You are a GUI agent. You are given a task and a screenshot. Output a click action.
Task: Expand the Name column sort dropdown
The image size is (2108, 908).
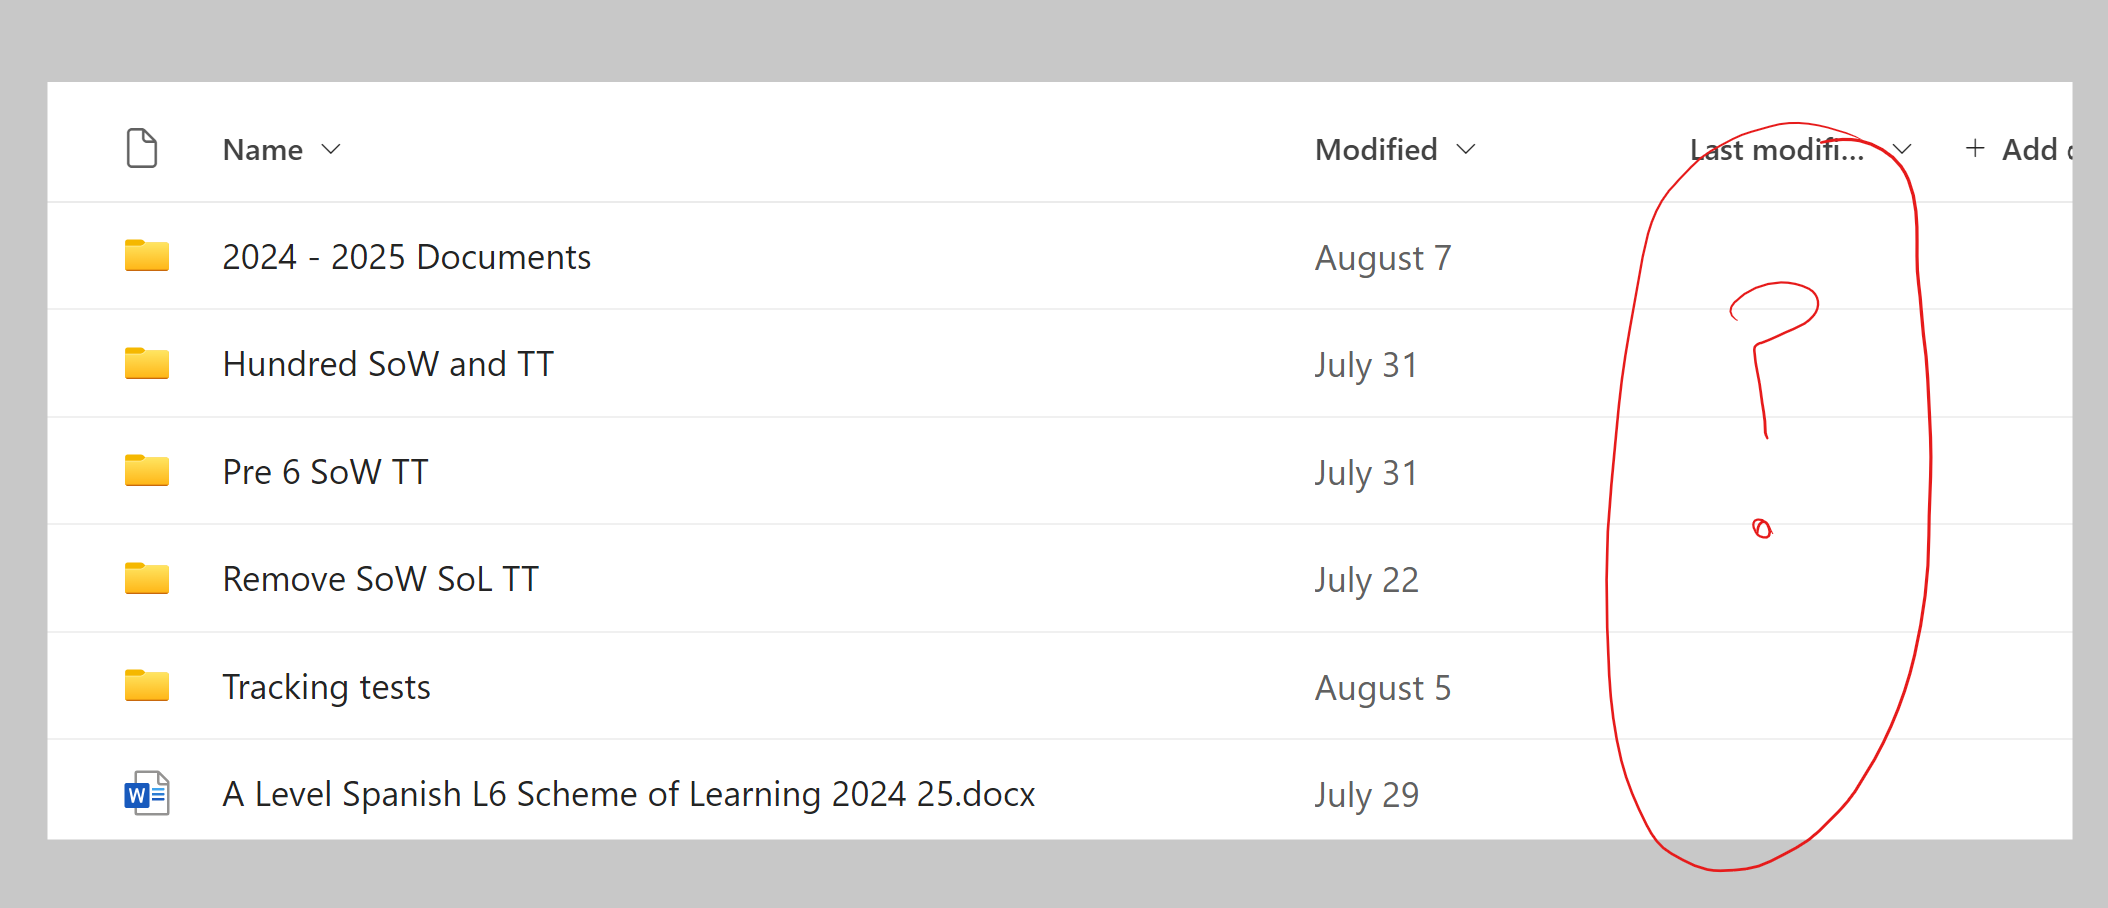[331, 149]
